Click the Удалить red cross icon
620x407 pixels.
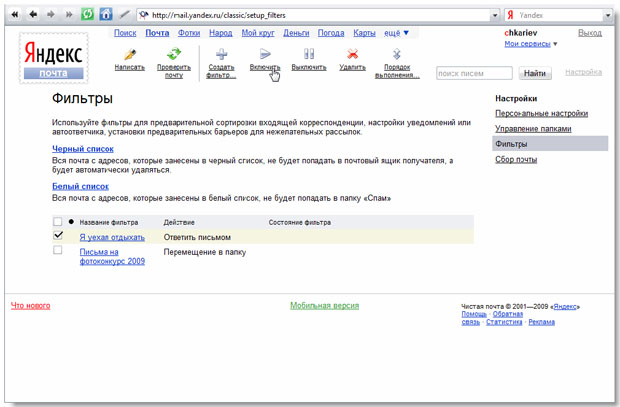352,54
